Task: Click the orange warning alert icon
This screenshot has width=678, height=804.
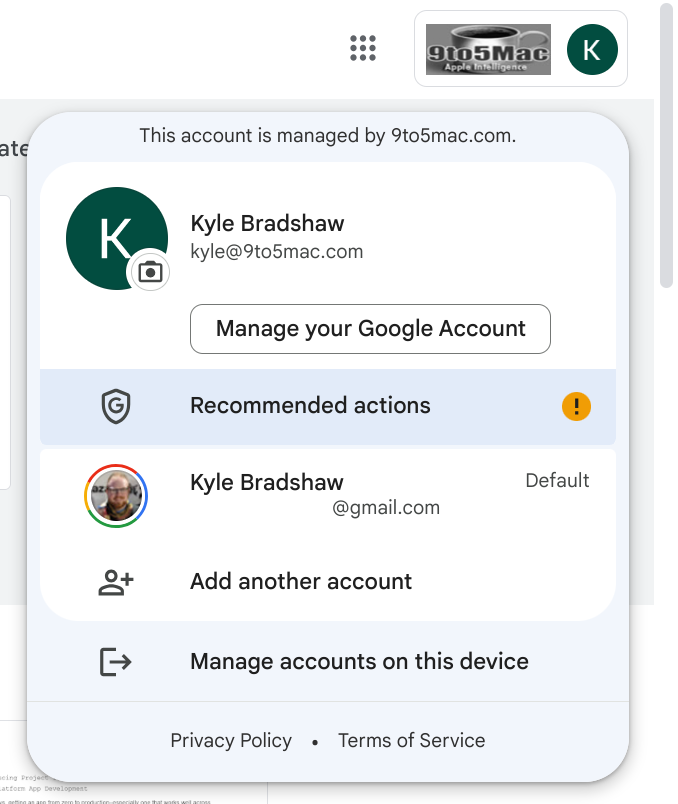Action: click(577, 406)
